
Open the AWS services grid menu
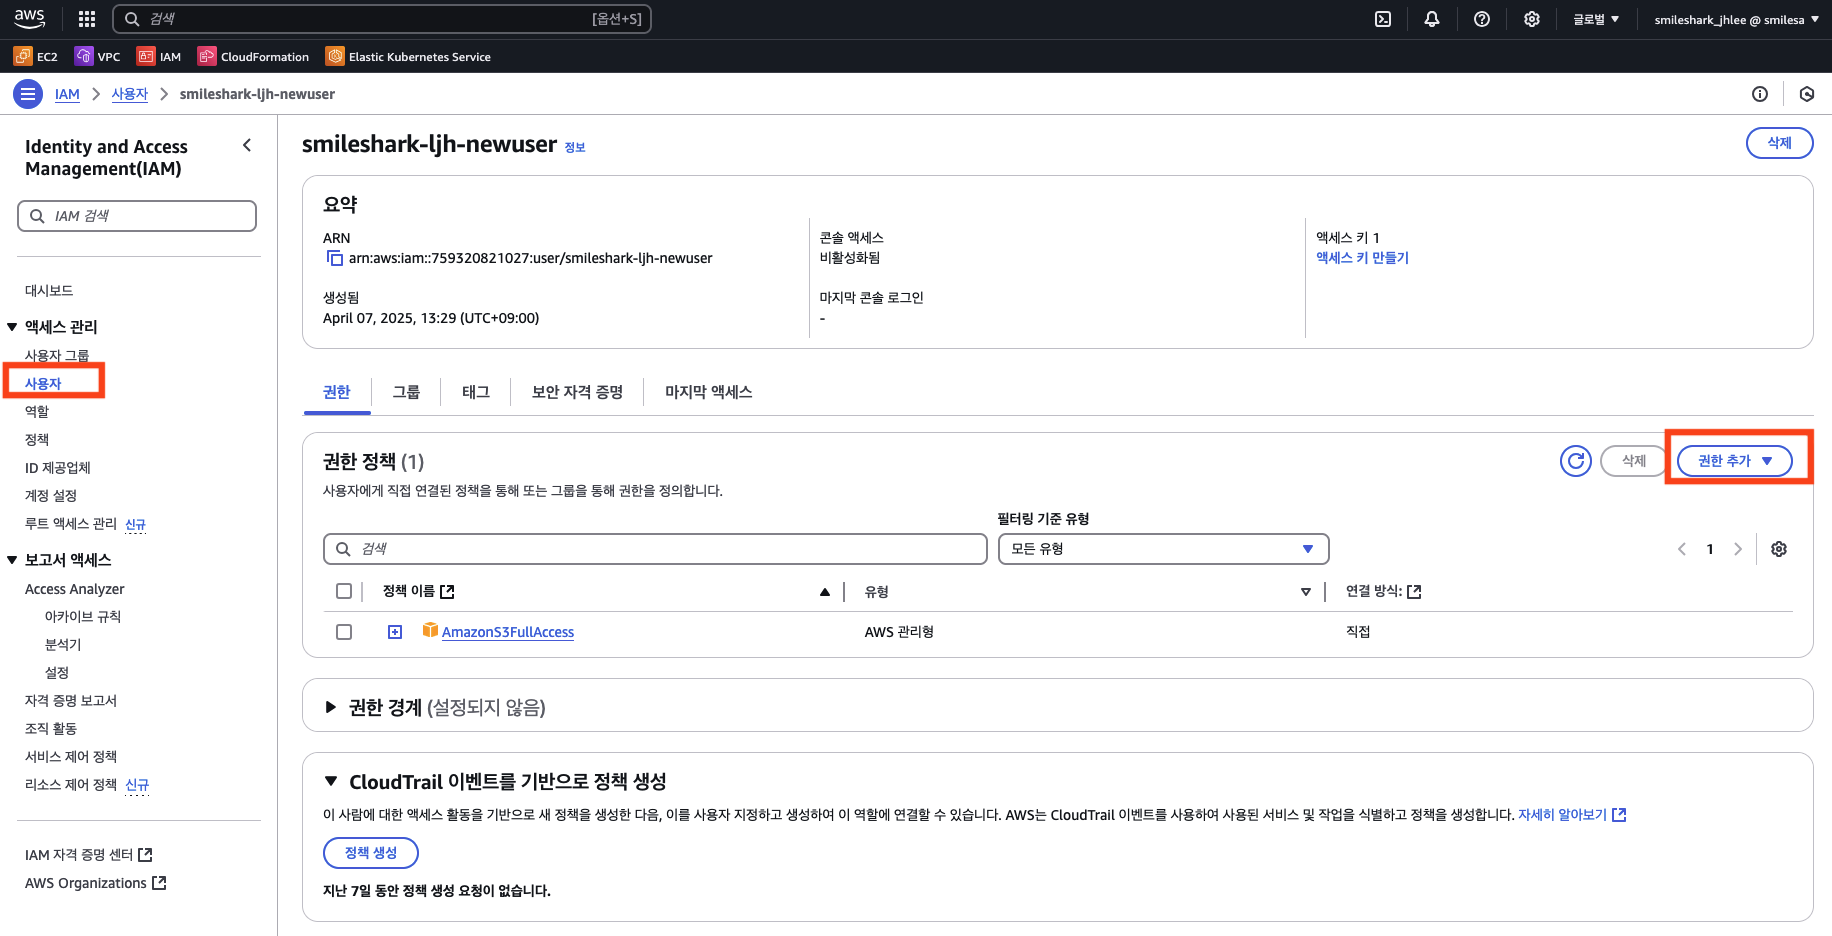(87, 19)
